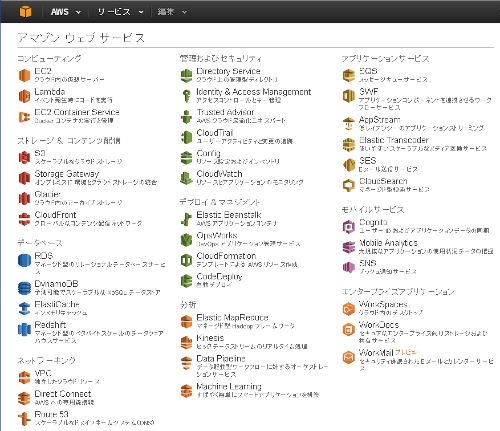Open the Mobile Analytics link
500x431 pixels.
388,243
